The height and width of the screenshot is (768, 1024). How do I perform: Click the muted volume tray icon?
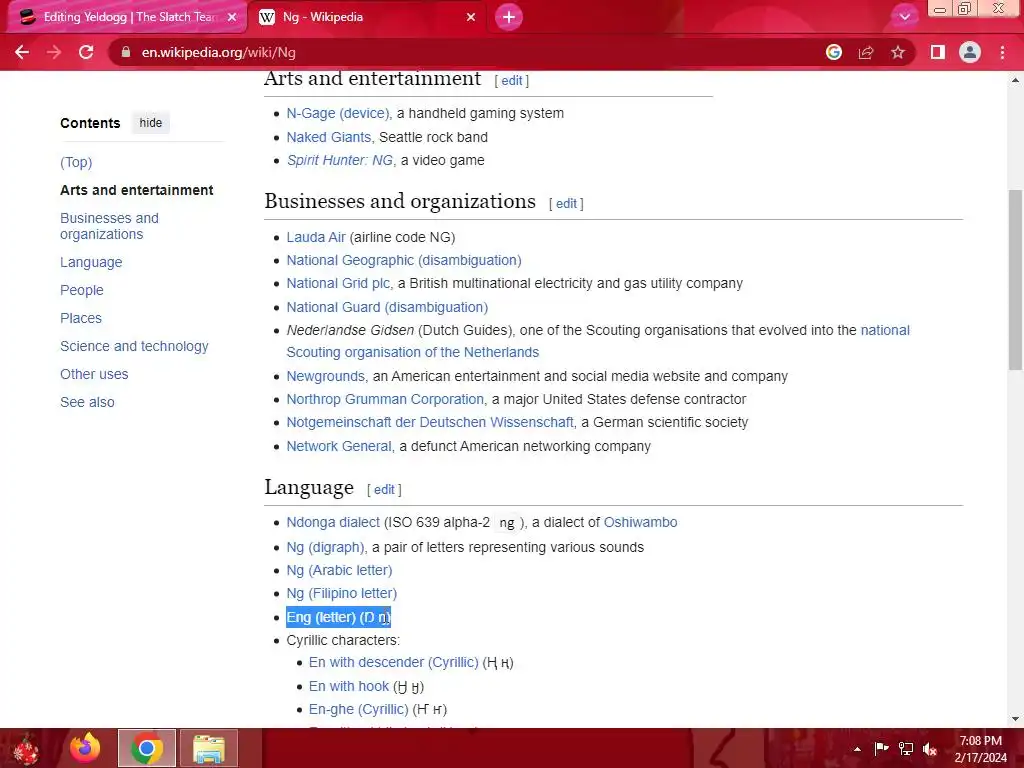(929, 749)
